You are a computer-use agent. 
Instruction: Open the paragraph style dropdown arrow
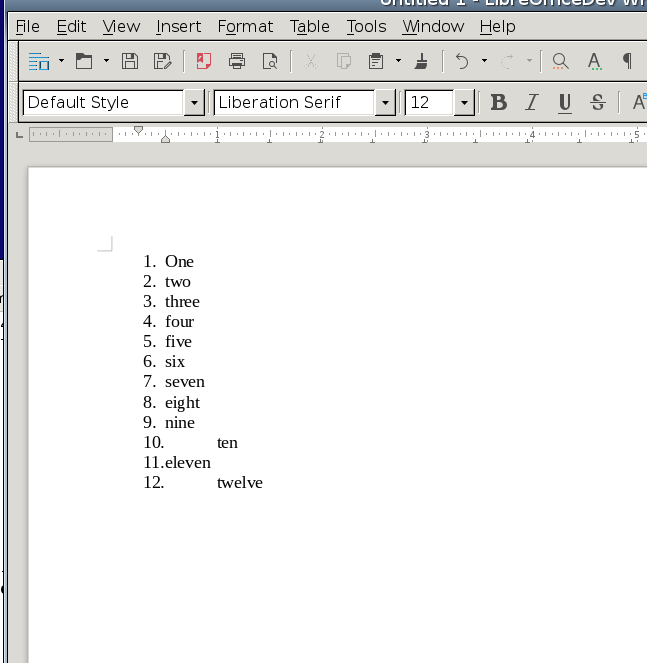click(194, 102)
